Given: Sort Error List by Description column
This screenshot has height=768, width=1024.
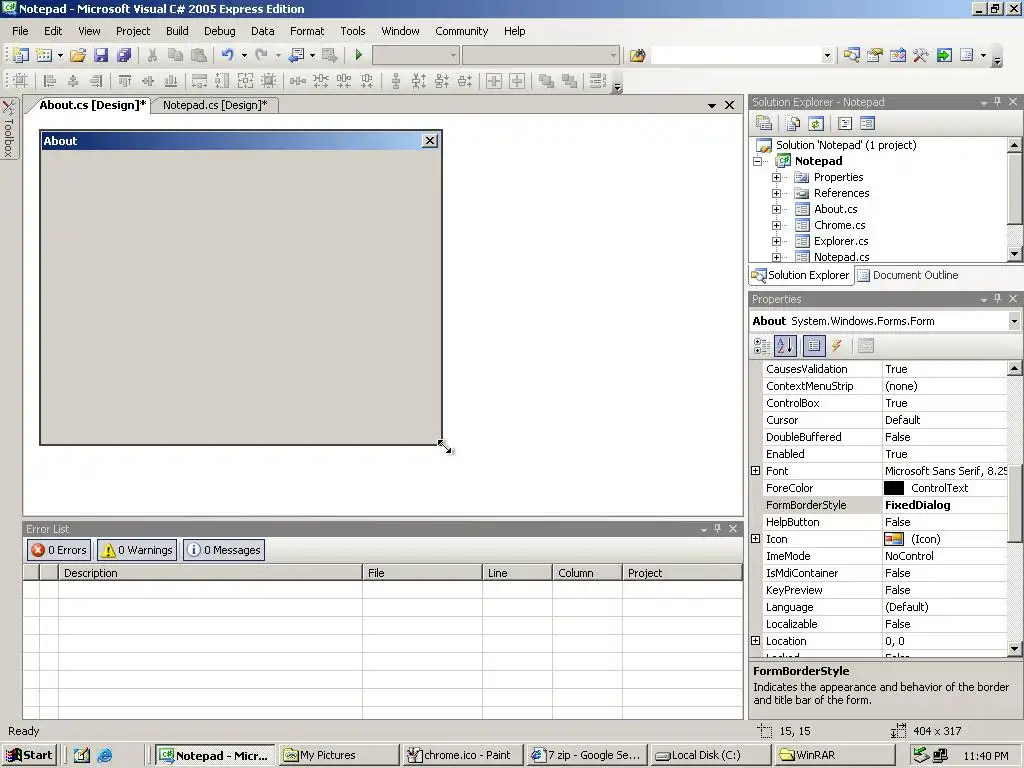Looking at the screenshot, I should [x=210, y=573].
